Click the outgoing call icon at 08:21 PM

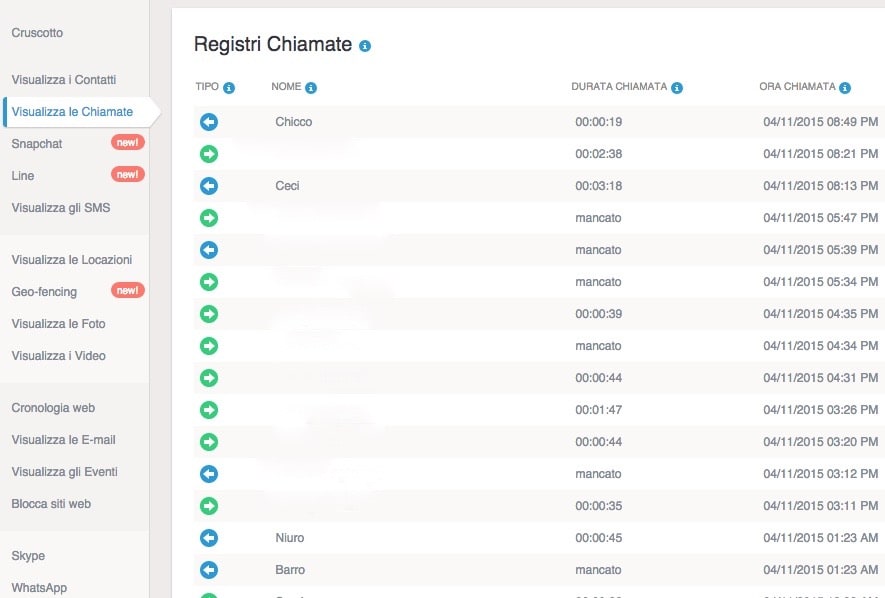click(x=209, y=154)
